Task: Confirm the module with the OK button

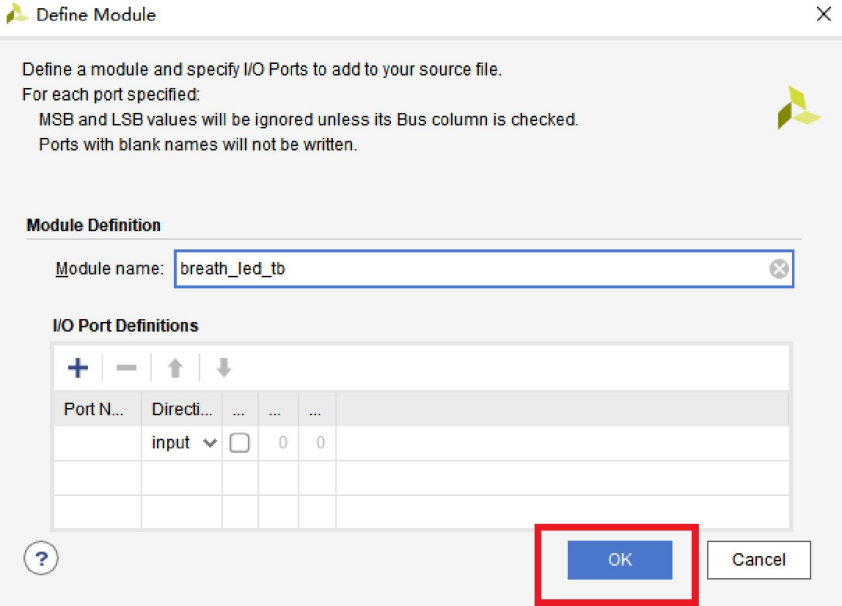Action: (x=620, y=560)
